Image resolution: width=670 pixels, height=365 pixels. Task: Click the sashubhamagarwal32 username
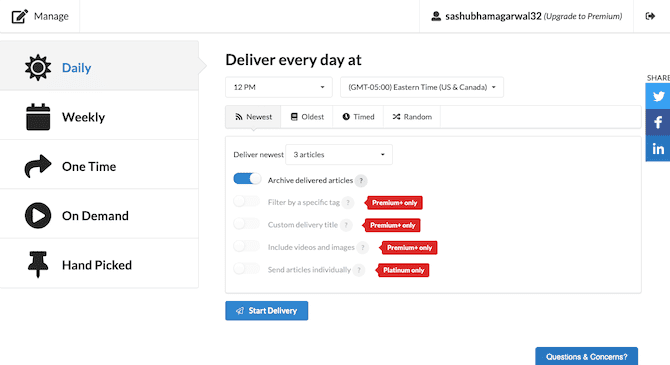494,16
